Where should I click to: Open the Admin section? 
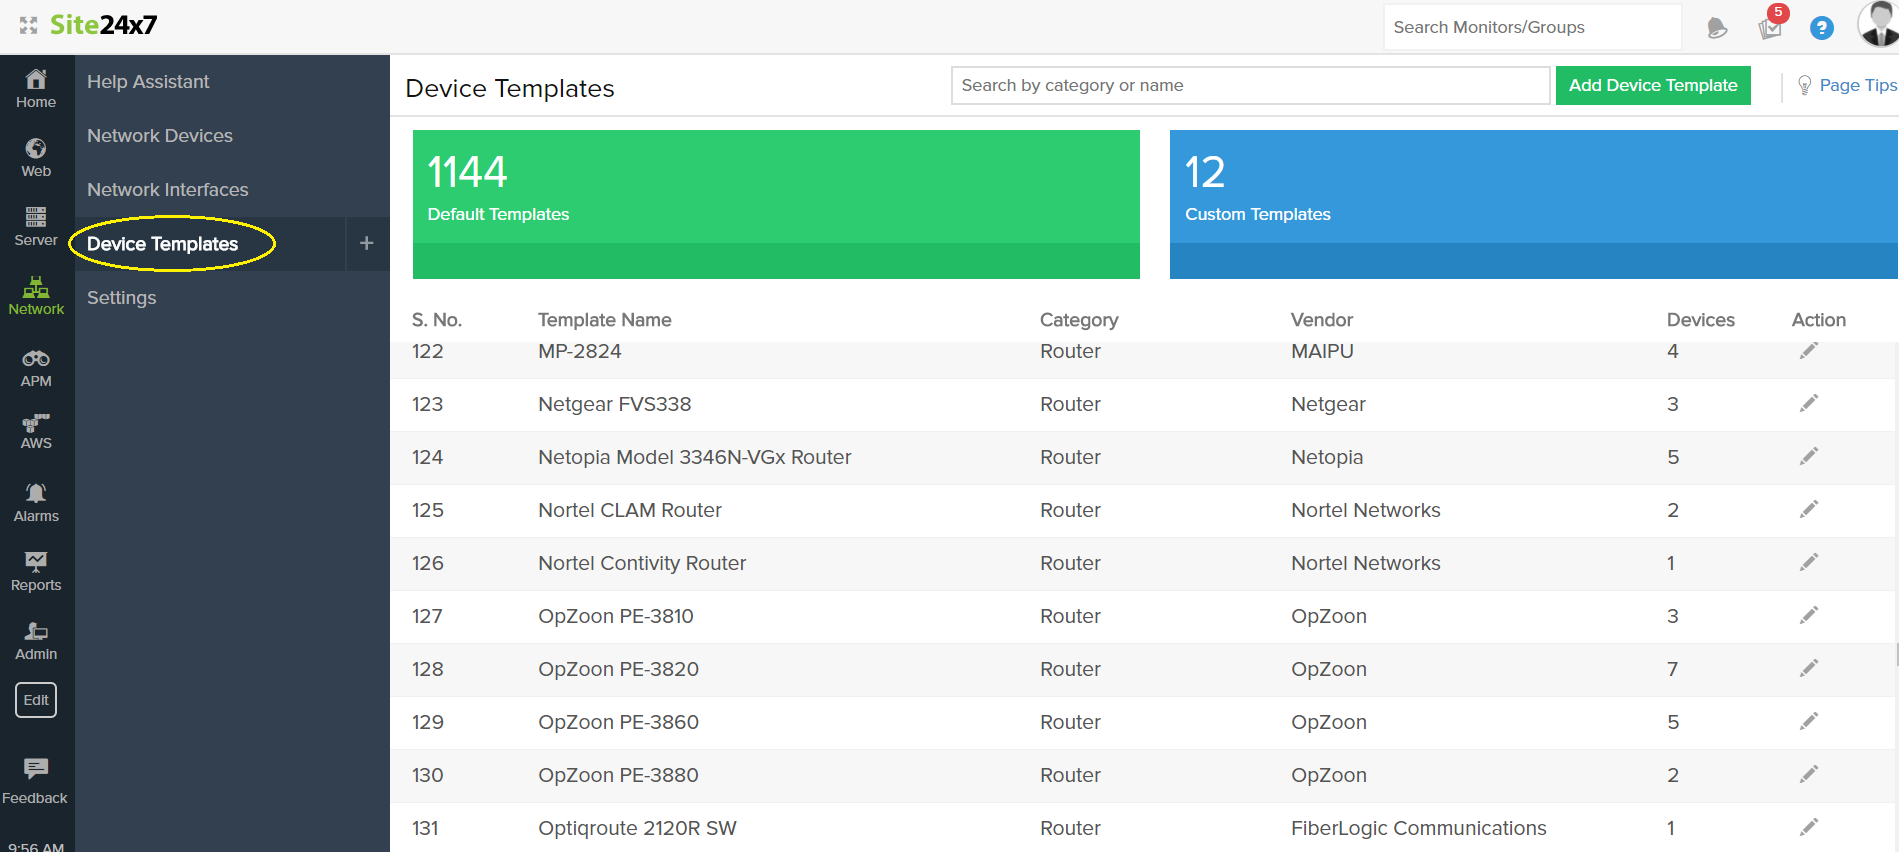coord(36,641)
